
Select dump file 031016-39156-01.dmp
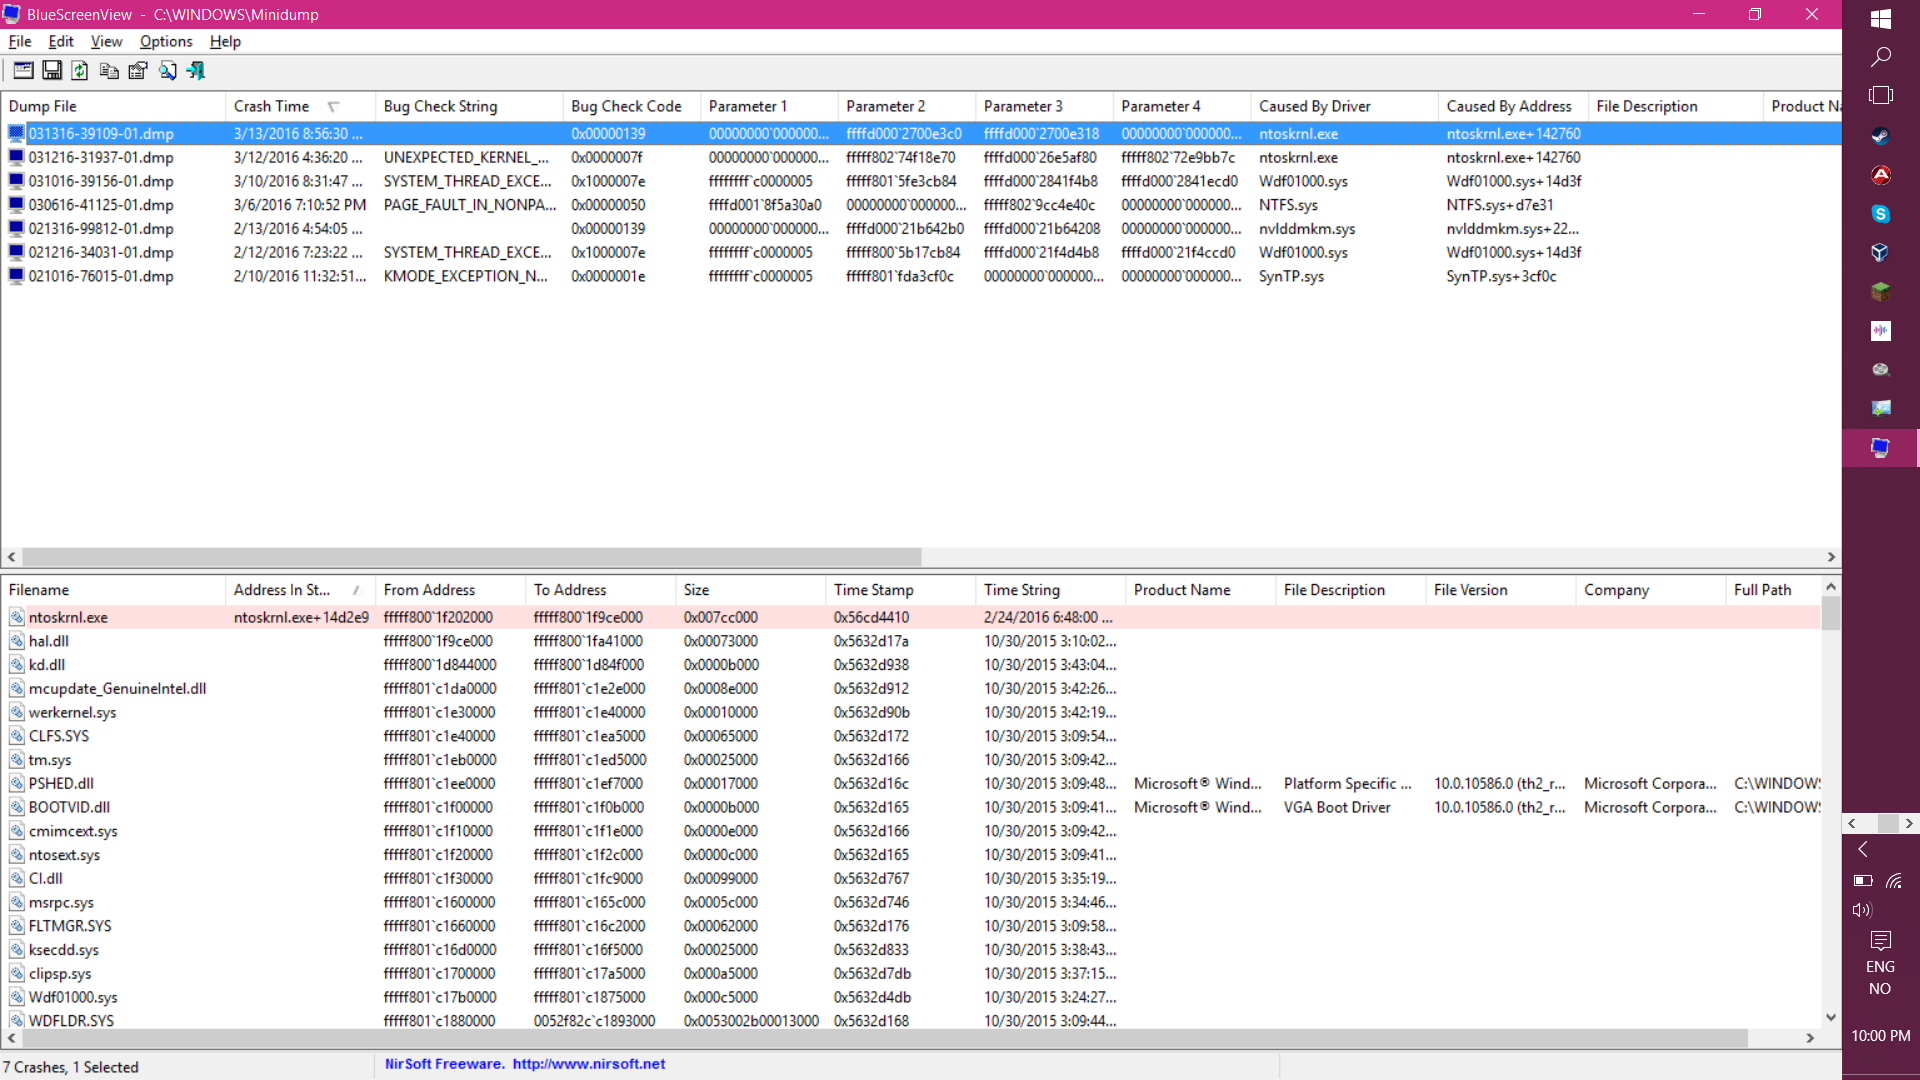click(x=101, y=181)
